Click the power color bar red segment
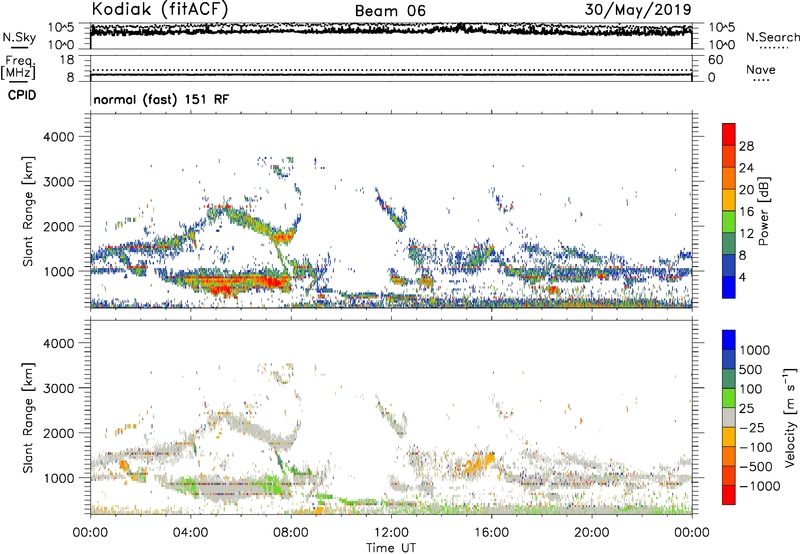This screenshot has width=800, height=554. [729, 135]
